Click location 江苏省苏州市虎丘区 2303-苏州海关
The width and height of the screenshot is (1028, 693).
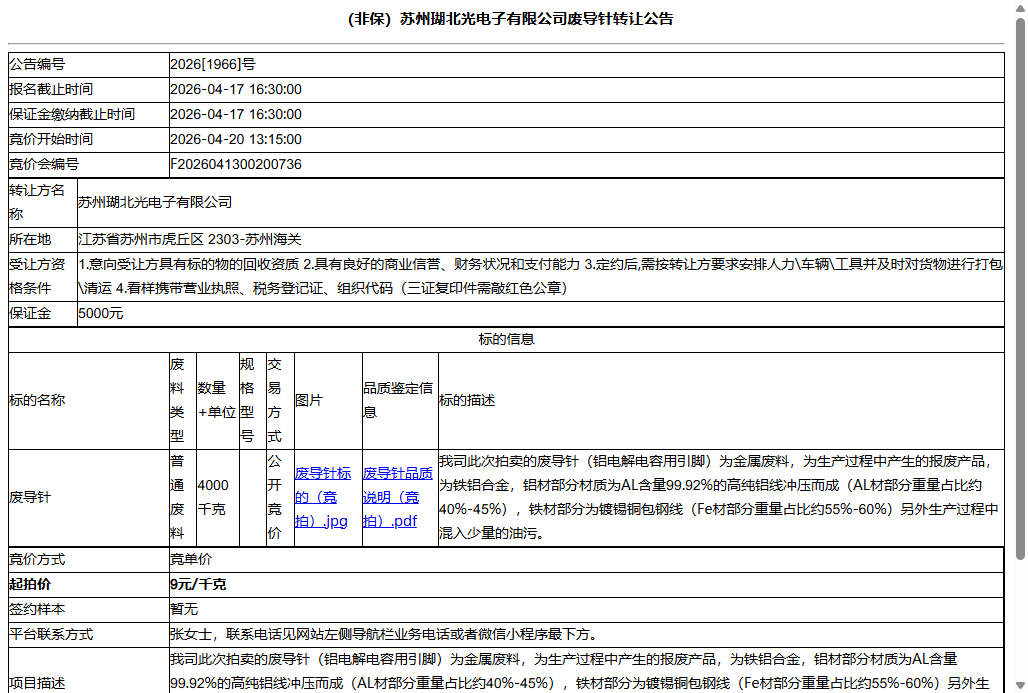(190, 239)
